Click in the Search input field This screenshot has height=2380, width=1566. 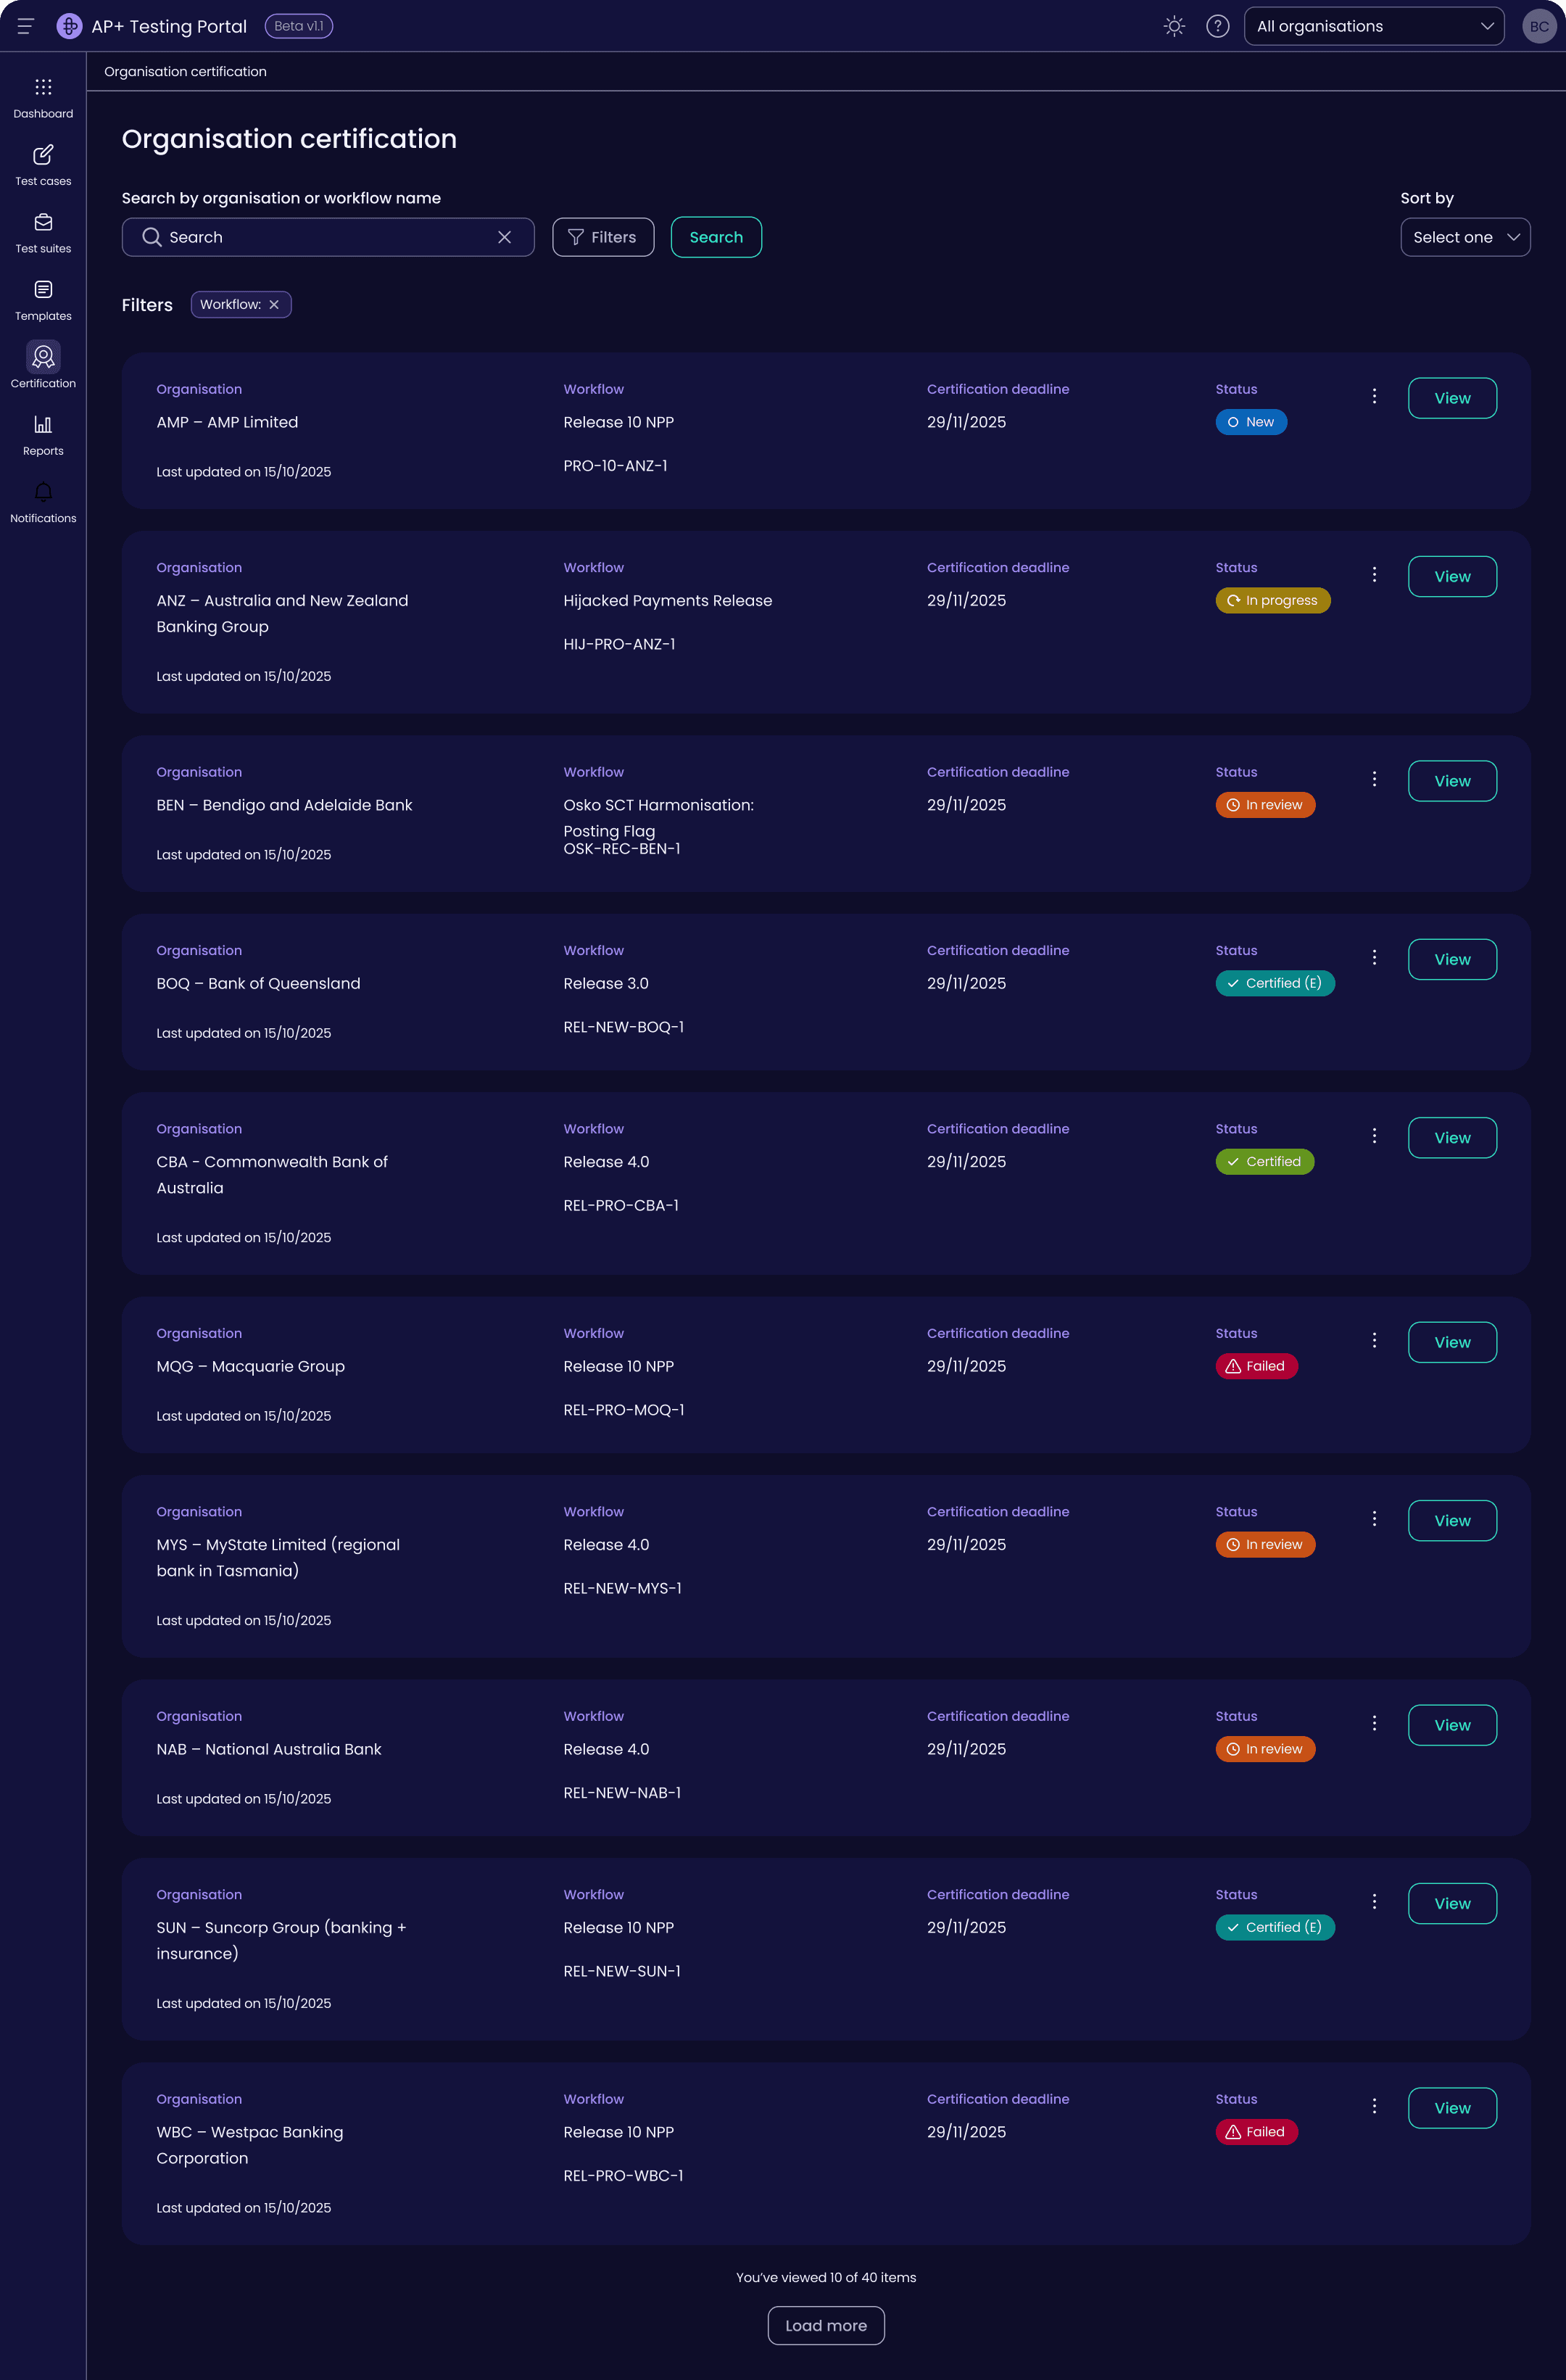coord(328,237)
